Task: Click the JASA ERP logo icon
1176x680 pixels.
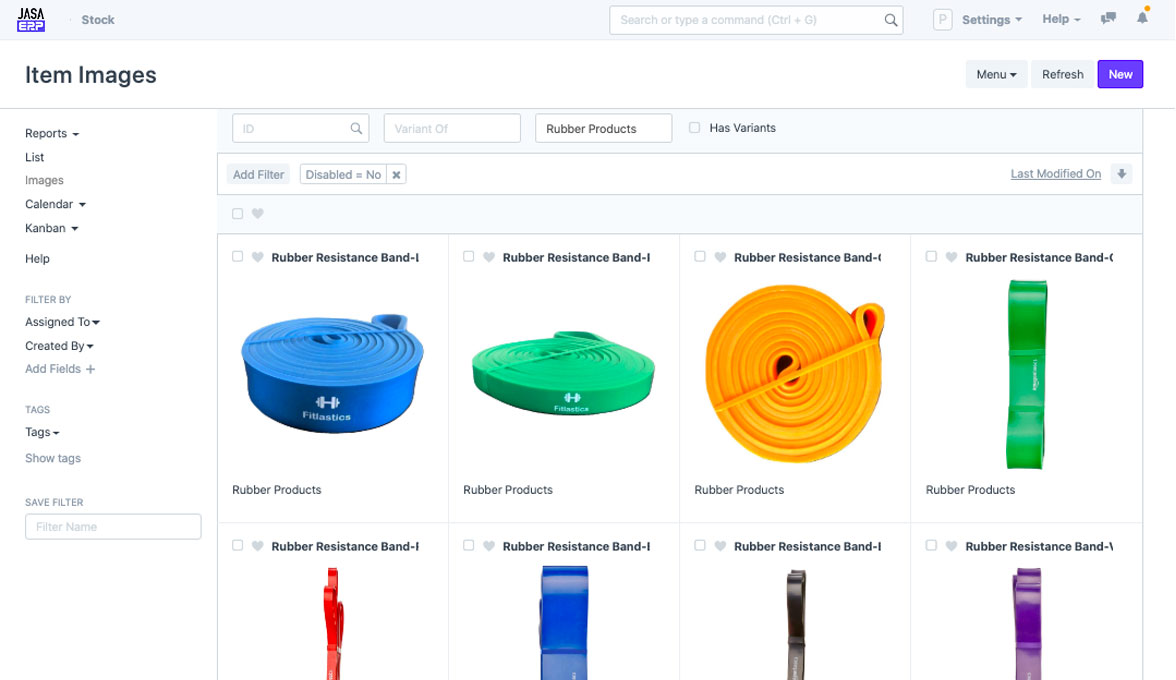Action: (31, 19)
